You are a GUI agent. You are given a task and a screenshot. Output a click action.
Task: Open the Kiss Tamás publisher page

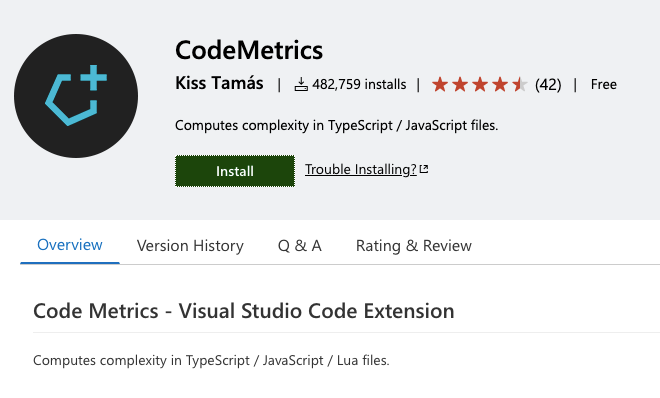[x=219, y=83]
